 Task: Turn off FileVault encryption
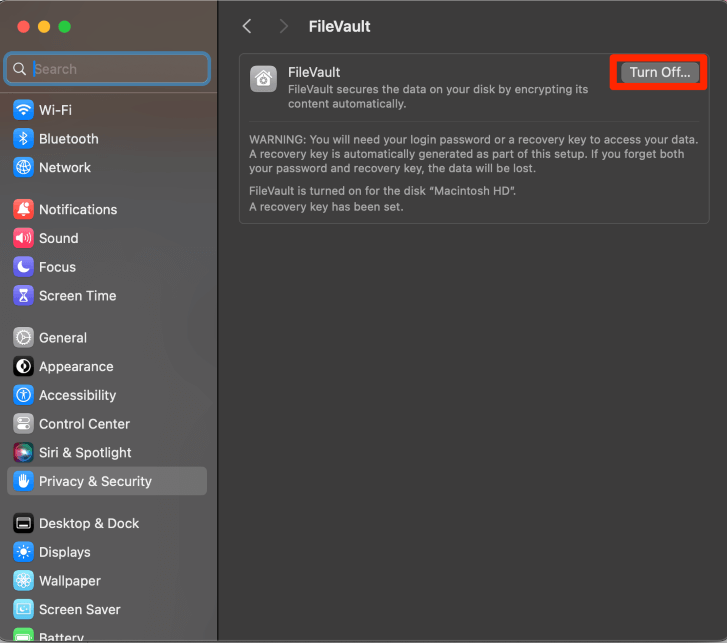coord(659,73)
